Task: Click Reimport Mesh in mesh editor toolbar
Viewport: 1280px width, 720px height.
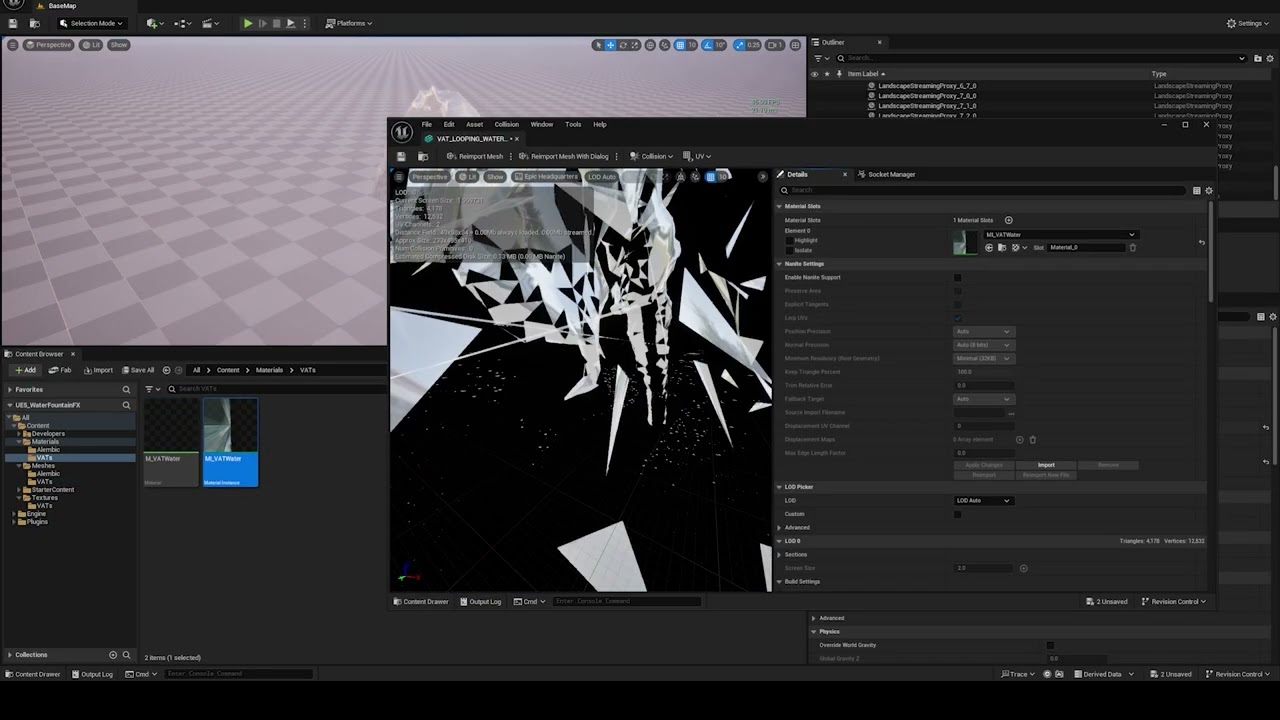Action: pyautogui.click(x=475, y=156)
